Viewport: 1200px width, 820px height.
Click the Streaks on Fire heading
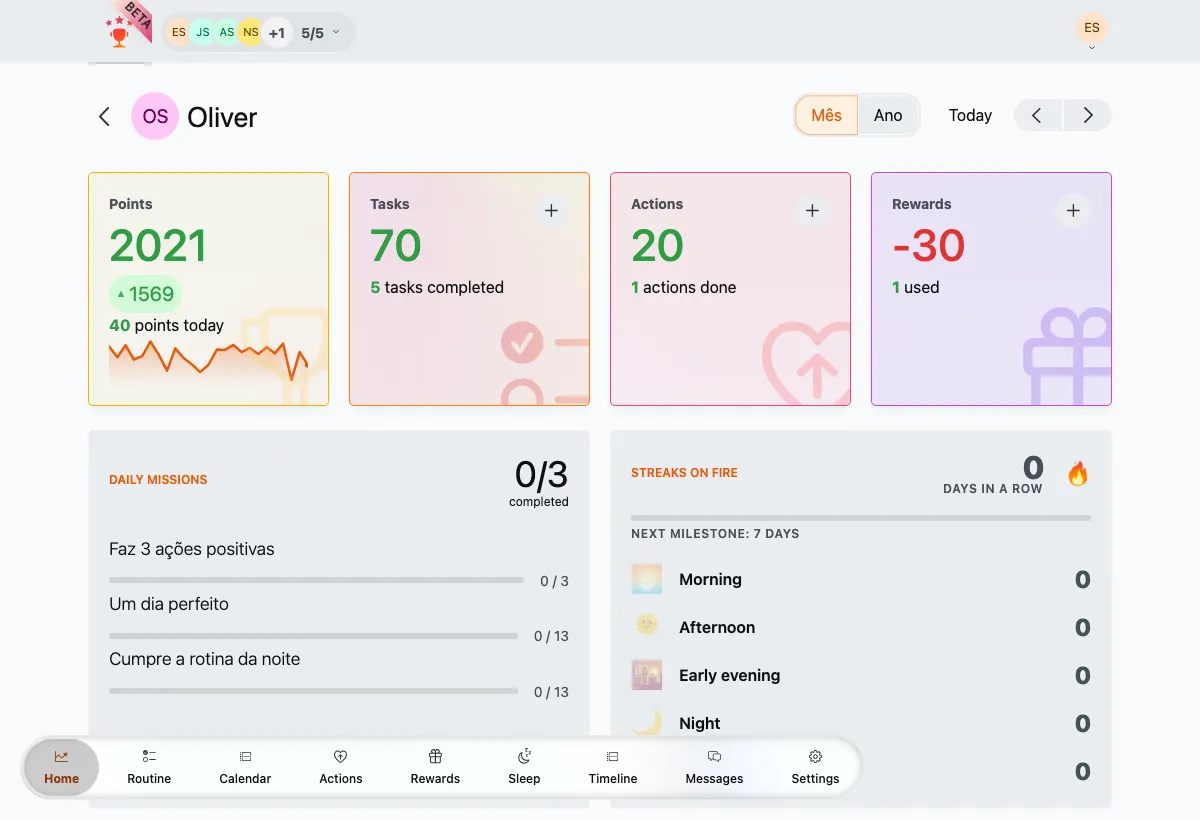[x=684, y=473]
